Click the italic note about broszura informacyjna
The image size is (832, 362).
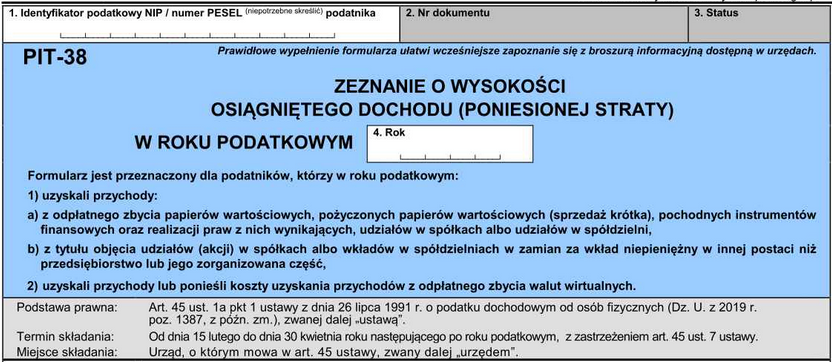tap(516, 51)
